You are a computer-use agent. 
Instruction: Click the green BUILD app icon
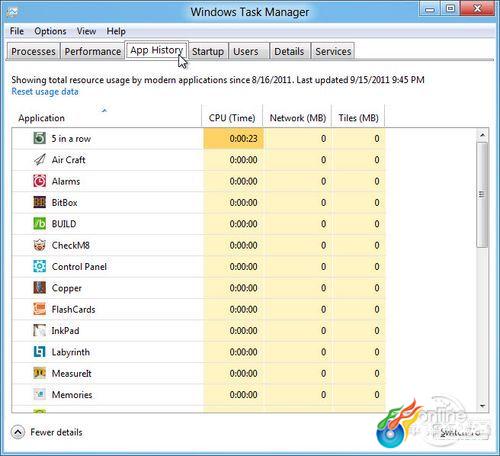tap(40, 224)
